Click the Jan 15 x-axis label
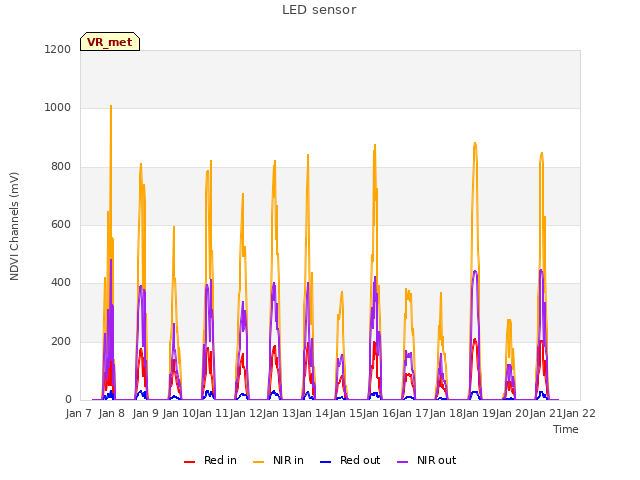Image resolution: width=640 pixels, height=480 pixels. (x=346, y=413)
